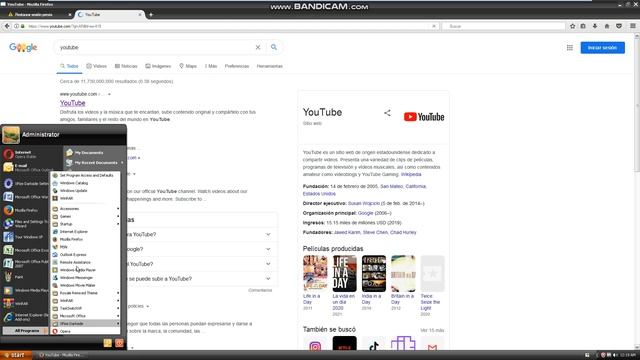
Task: Open the Wikipedia link in knowledge panel
Action: (x=411, y=174)
